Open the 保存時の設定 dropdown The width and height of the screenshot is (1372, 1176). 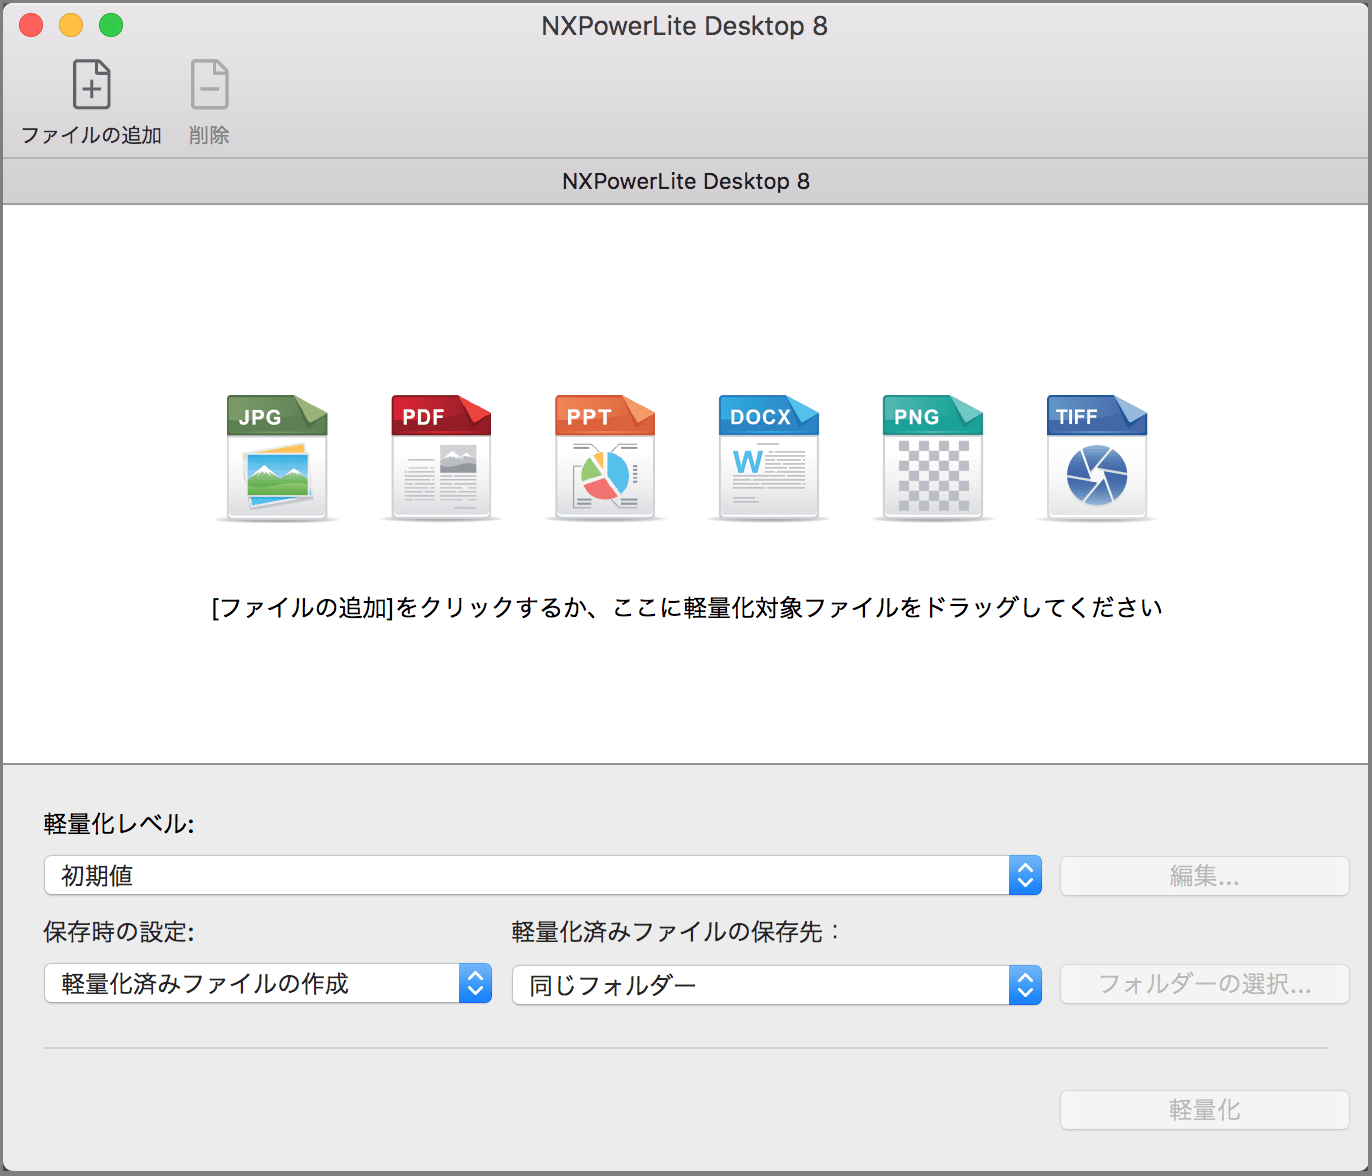pyautogui.click(x=268, y=984)
